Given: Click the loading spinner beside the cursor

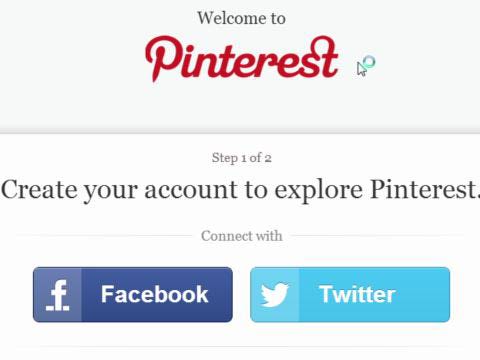Looking at the screenshot, I should [x=369, y=62].
